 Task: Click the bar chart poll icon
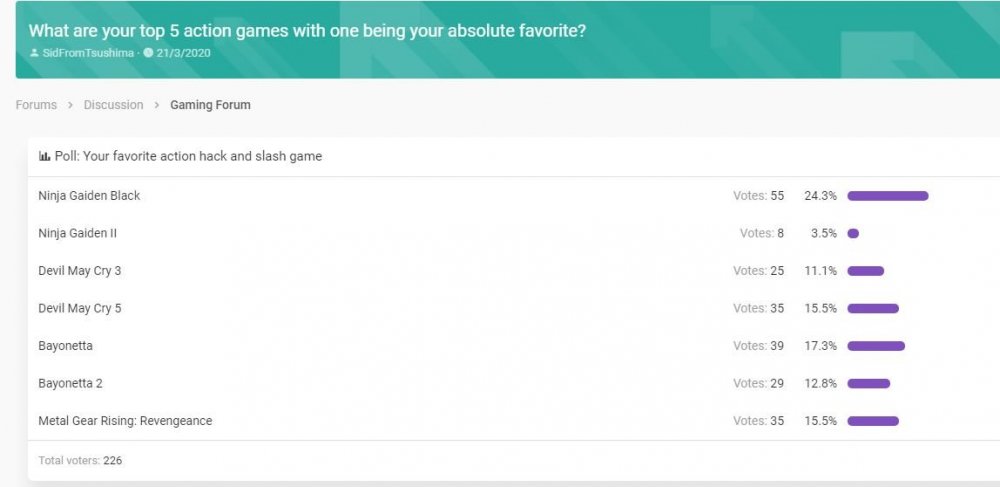pyautogui.click(x=45, y=156)
